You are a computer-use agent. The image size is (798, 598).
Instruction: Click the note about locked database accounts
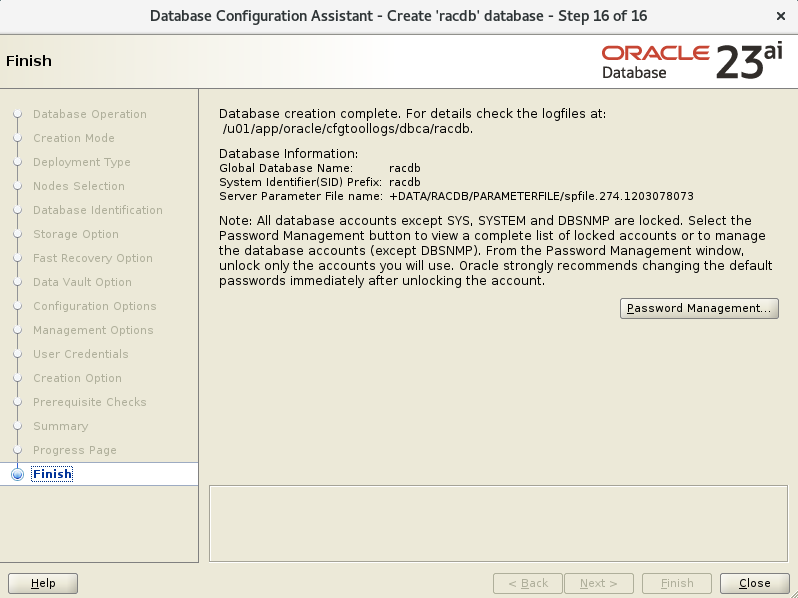(x=496, y=250)
